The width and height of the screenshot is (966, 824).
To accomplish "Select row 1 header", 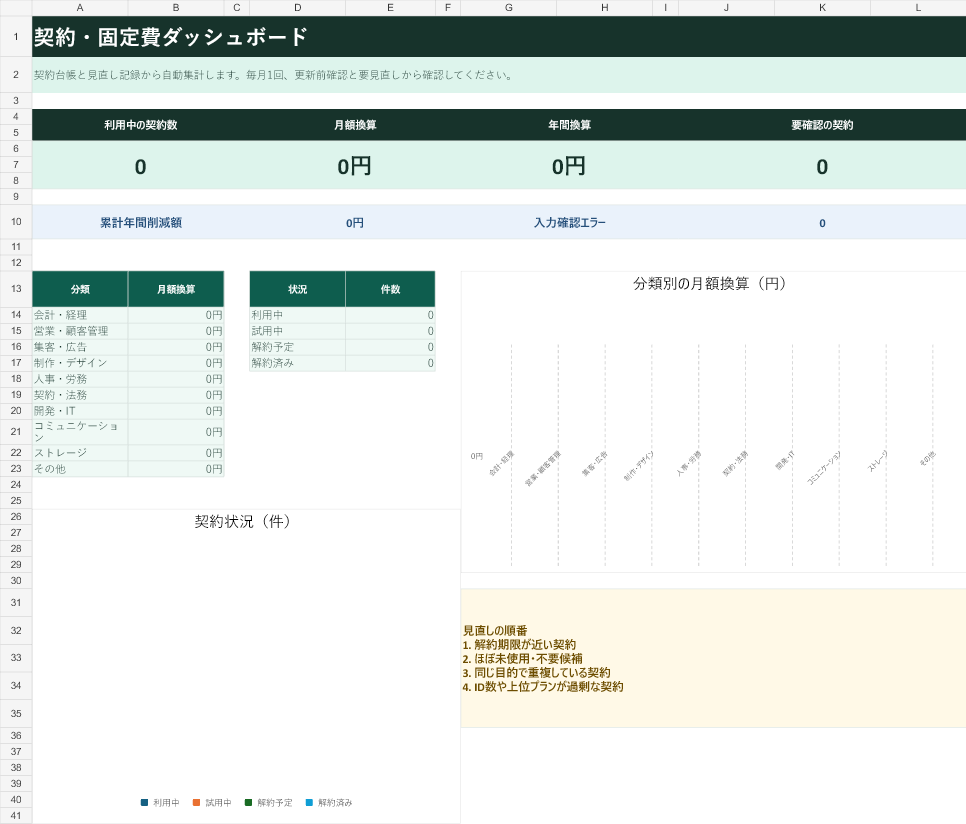I will pos(16,37).
